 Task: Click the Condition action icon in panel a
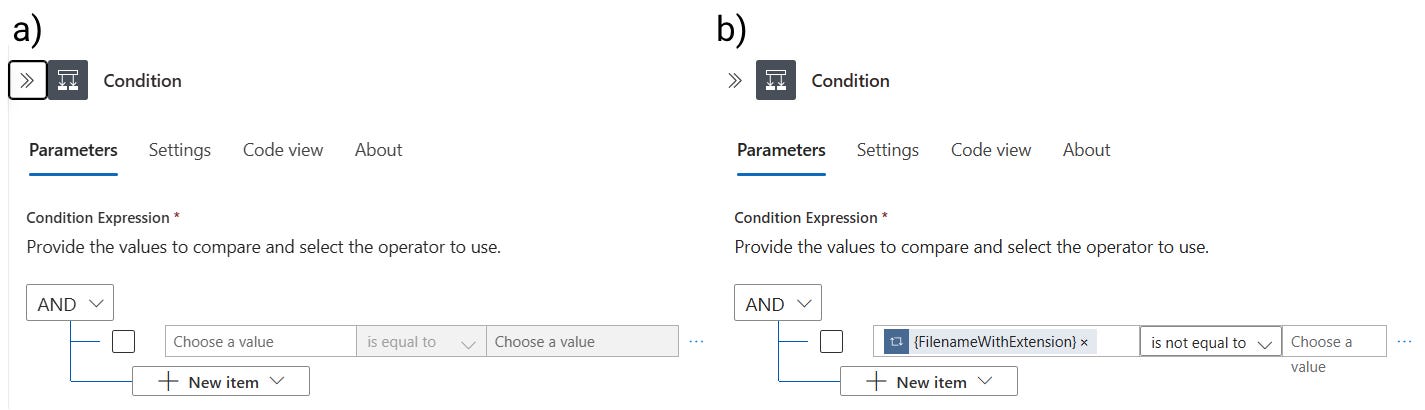(68, 81)
